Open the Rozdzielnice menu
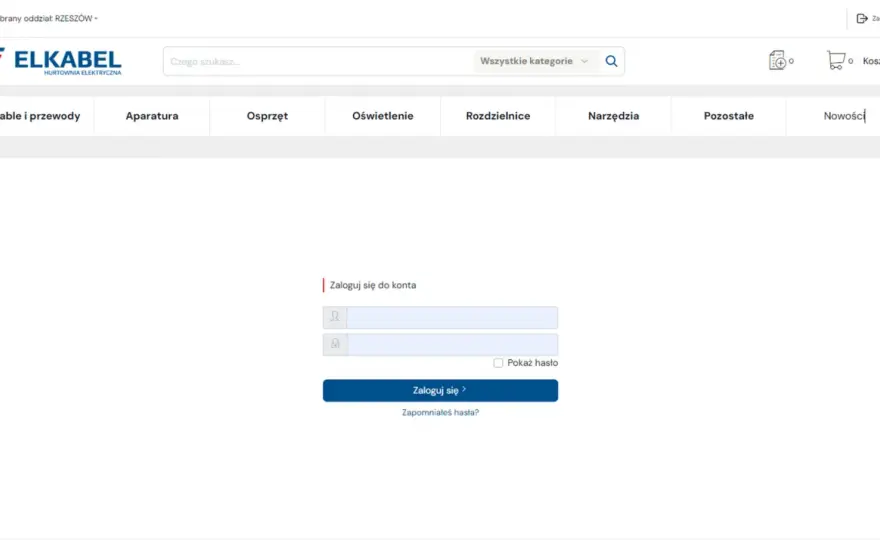This screenshot has height=540, width=880. (498, 116)
